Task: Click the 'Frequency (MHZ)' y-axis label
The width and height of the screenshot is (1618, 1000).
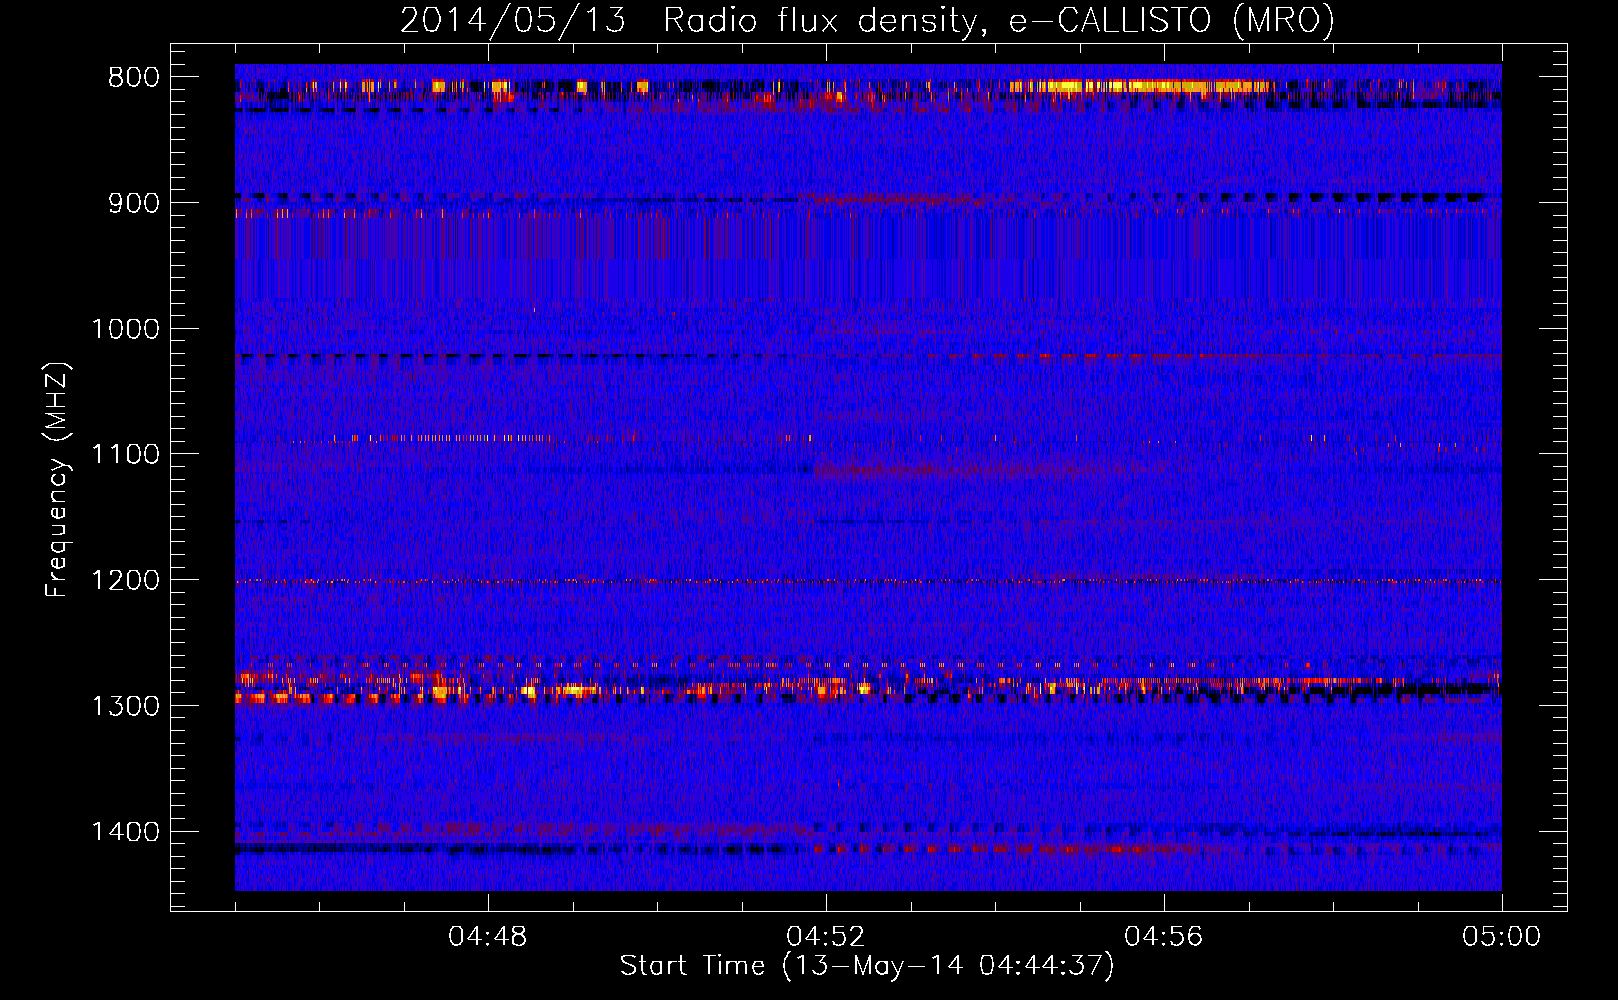Action: (57, 480)
